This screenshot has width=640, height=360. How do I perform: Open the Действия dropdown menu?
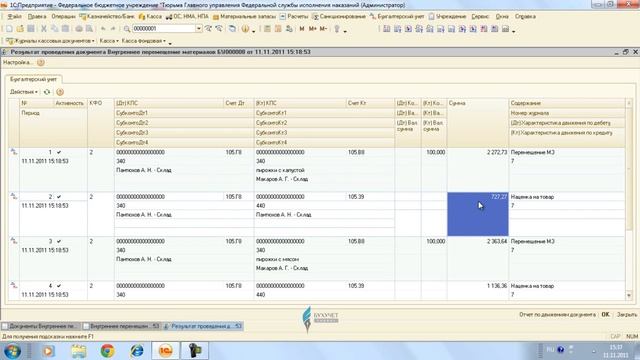[x=24, y=92]
